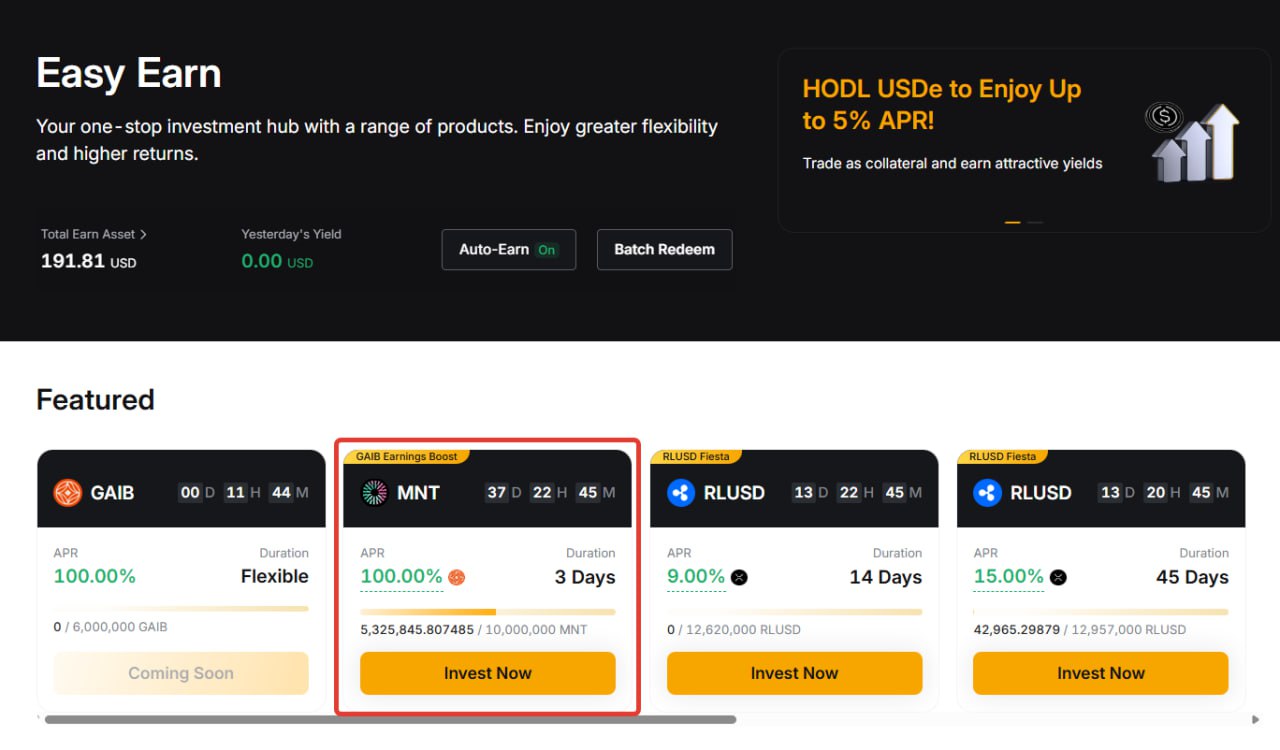The height and width of the screenshot is (750, 1280).
Task: Expand Total Earn Asset details arrow
Action: tap(143, 234)
